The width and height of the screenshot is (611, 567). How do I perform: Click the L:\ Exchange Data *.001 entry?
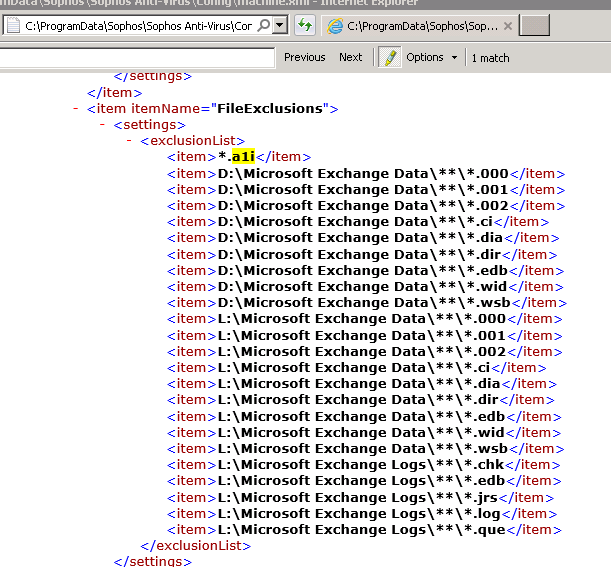pyautogui.click(x=364, y=336)
